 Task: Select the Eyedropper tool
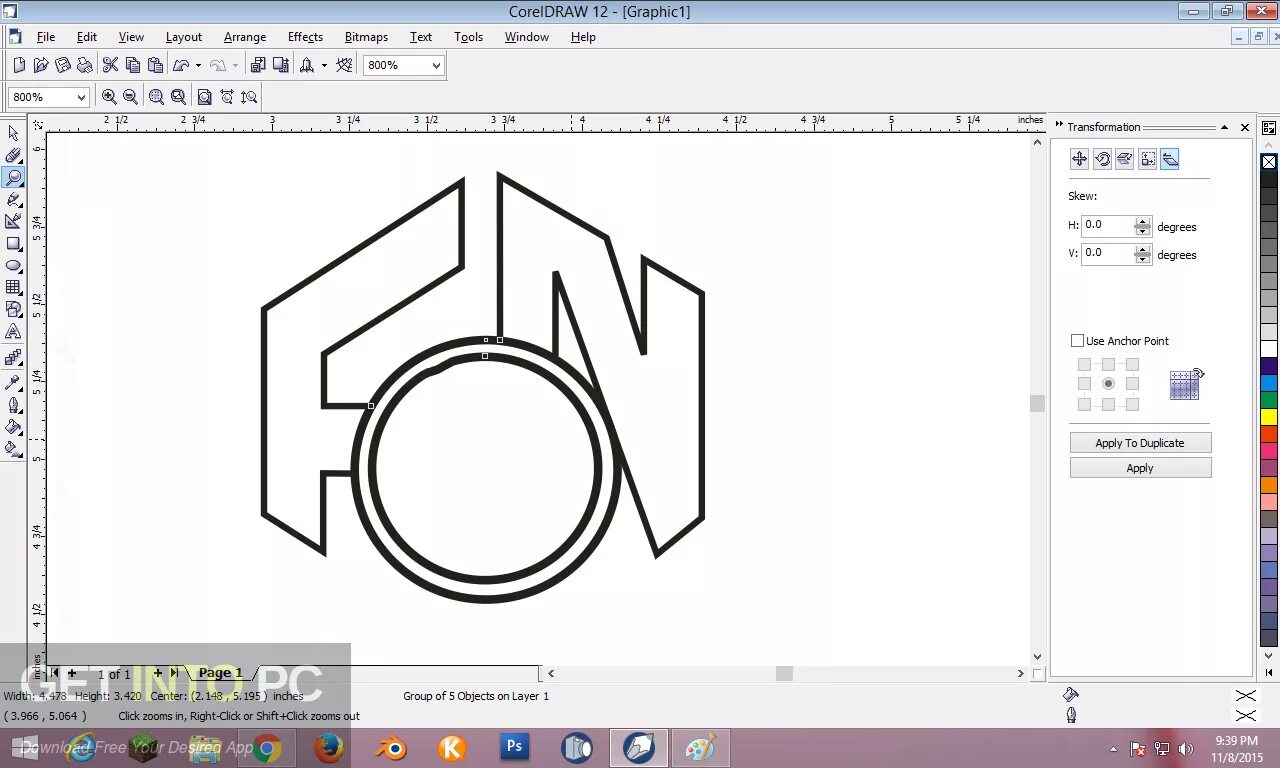click(13, 382)
